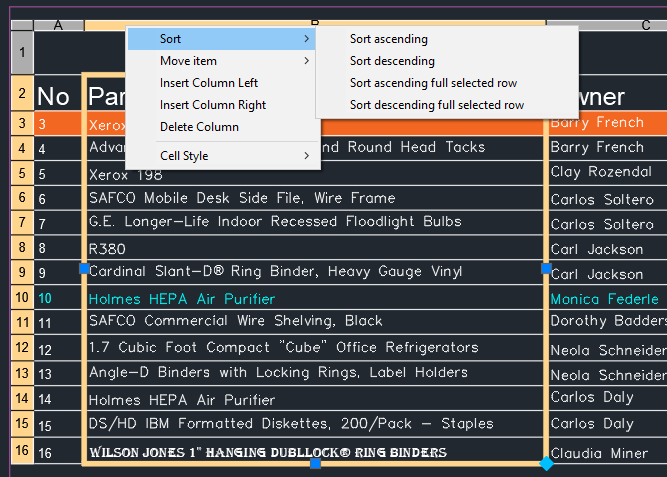667x477 pixels.
Task: Select row header 12
Action: [x=22, y=347]
